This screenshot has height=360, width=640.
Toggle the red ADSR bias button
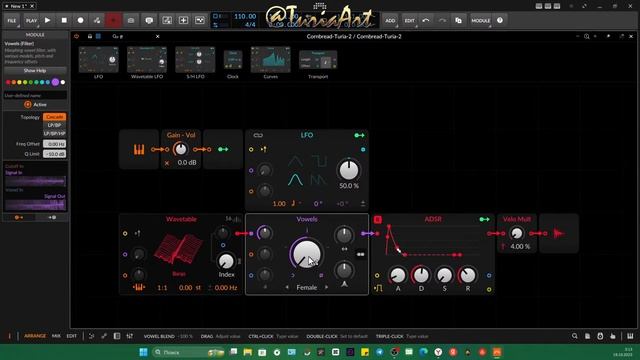click(378, 220)
